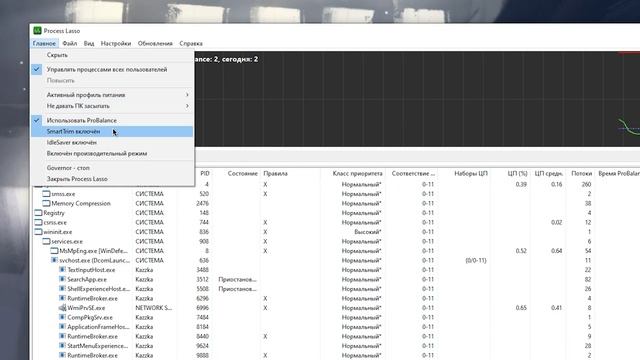Image resolution: width=640 pixels, height=360 pixels.
Task: Sort by Наборы ЦП column header
Action: tap(471, 173)
